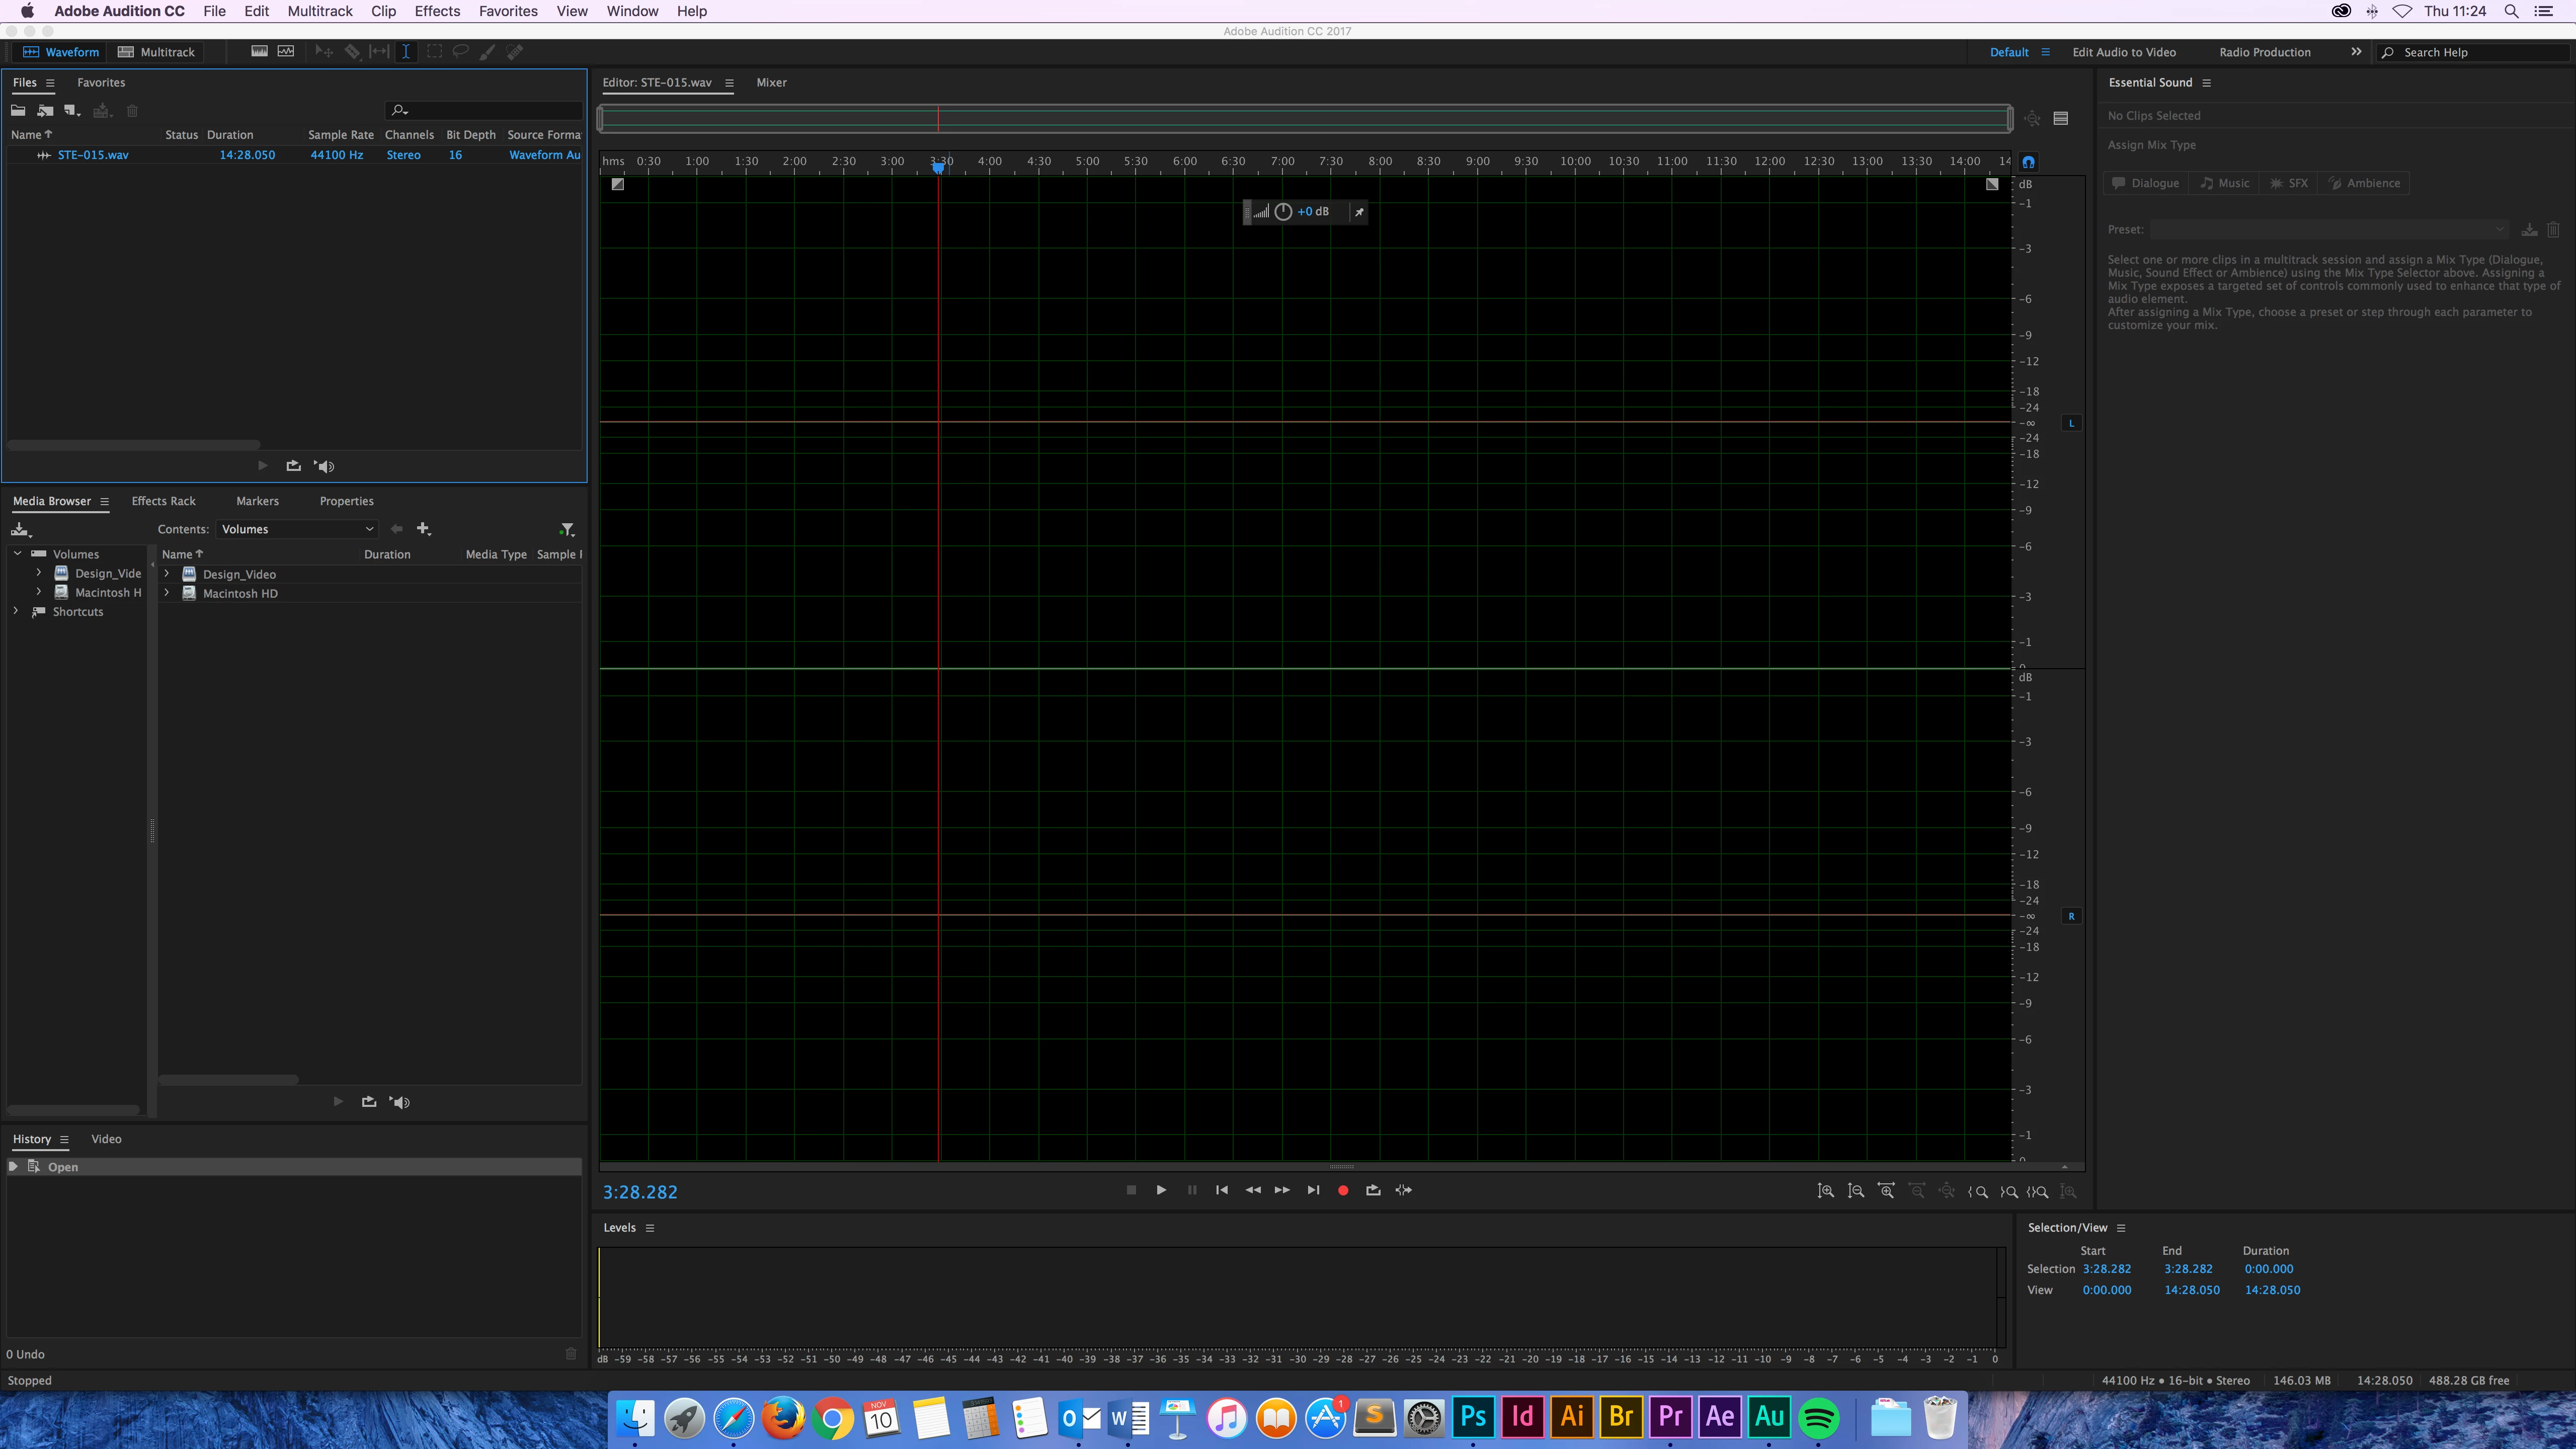Select the Radio Production workspace
The width and height of the screenshot is (2576, 1449).
pyautogui.click(x=2264, y=52)
